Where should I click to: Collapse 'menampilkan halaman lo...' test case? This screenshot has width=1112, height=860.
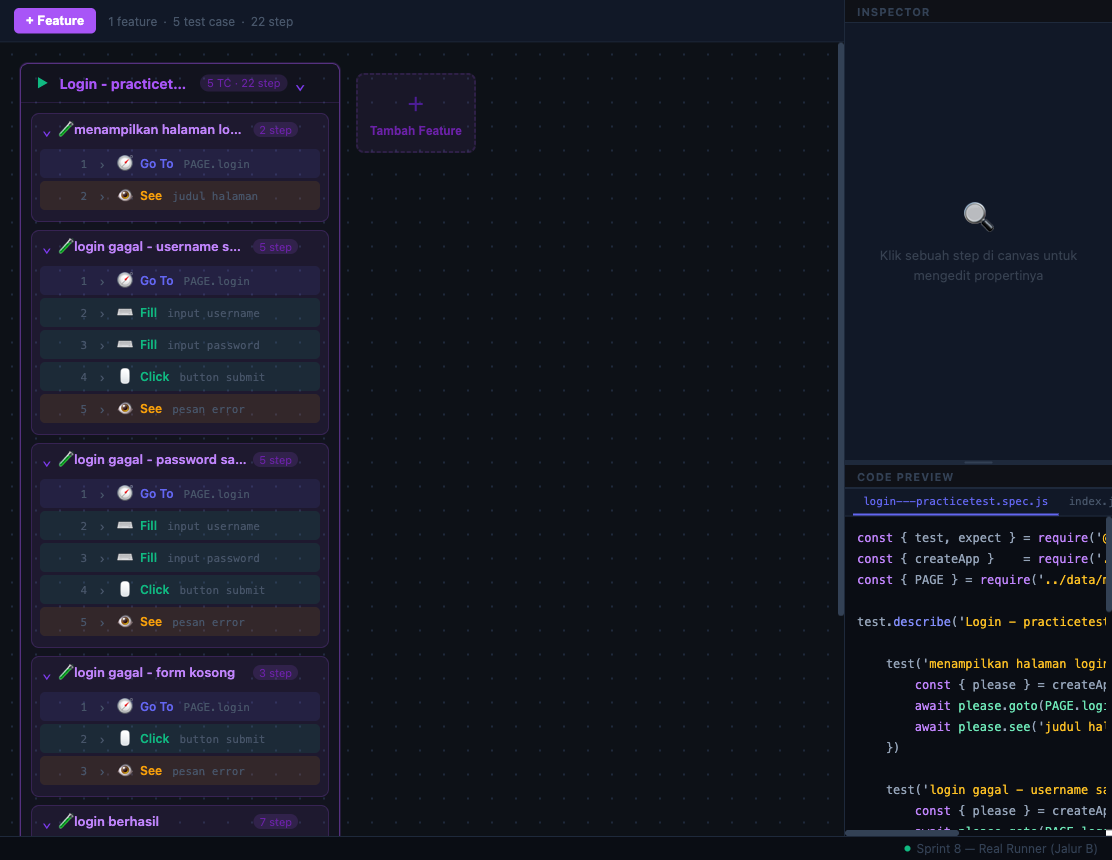coord(47,133)
